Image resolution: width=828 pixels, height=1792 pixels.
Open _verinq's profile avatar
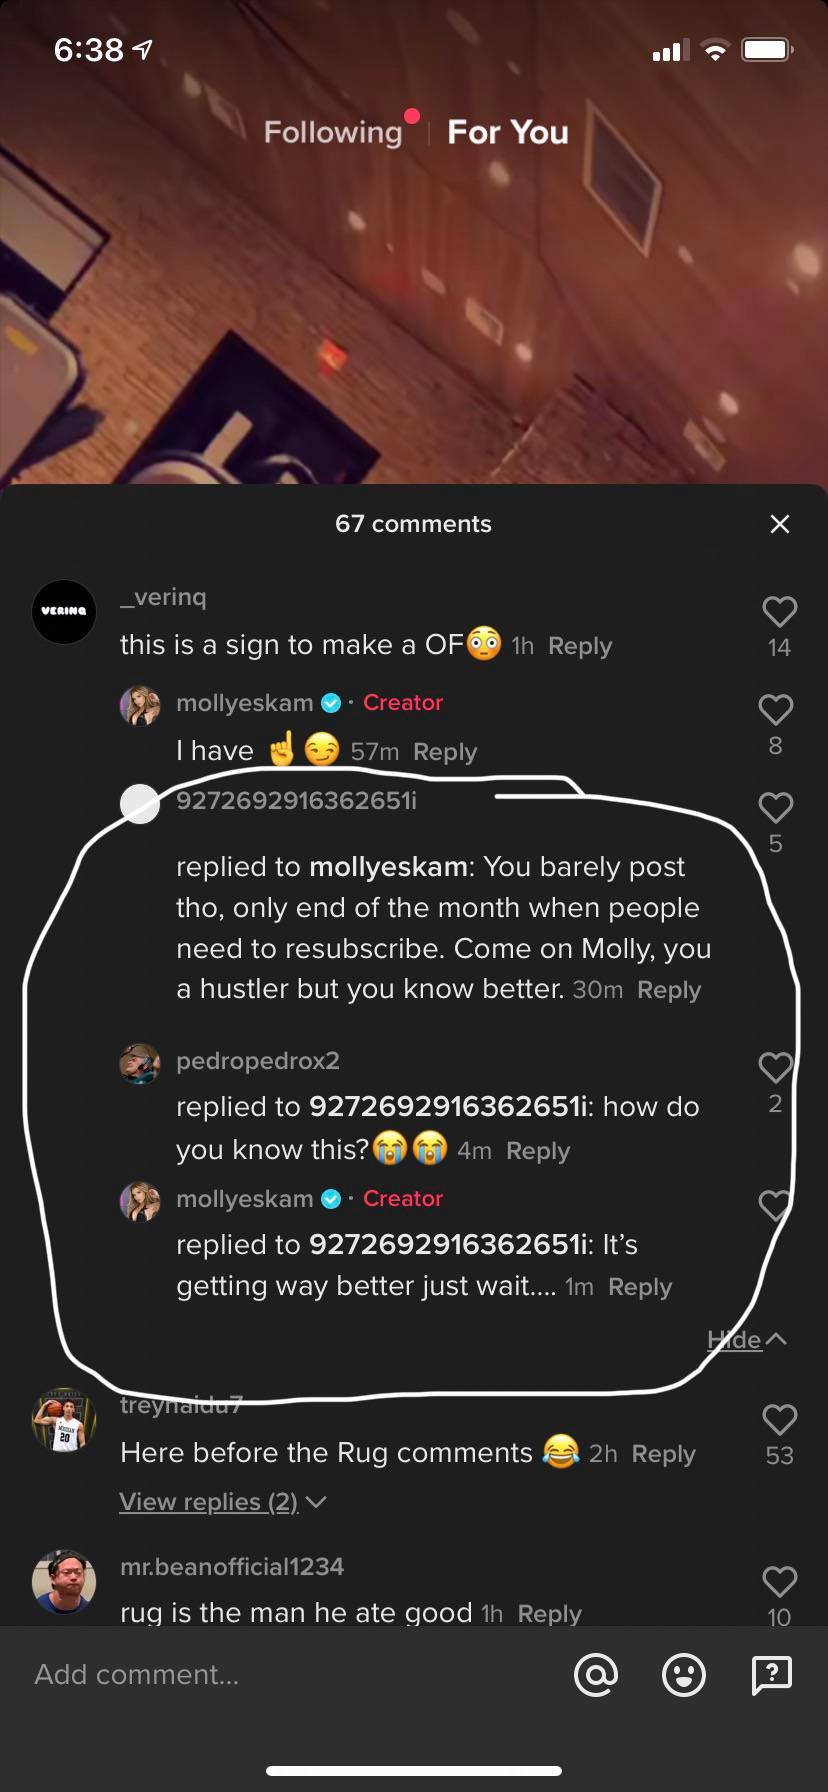point(64,611)
